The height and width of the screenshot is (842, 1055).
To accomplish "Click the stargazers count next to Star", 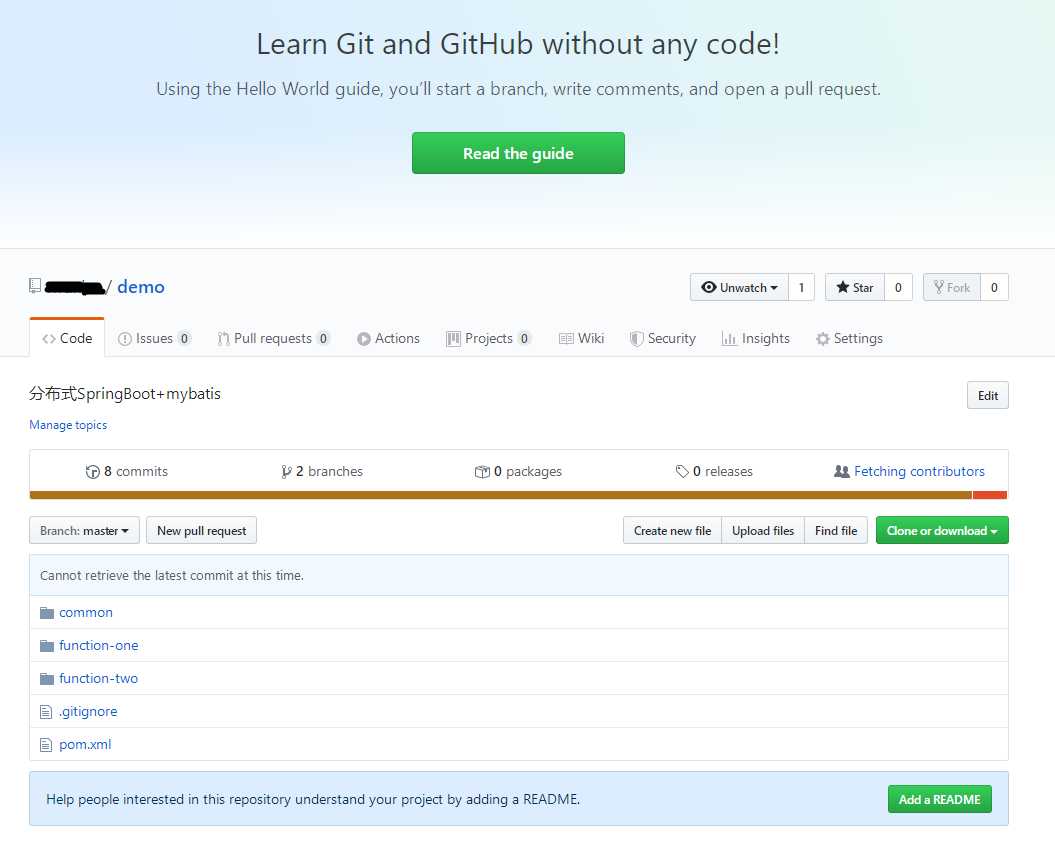I will pos(898,287).
